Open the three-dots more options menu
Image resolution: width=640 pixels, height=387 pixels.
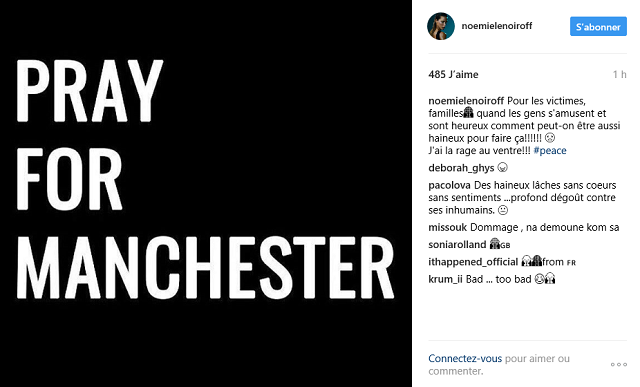point(619,365)
